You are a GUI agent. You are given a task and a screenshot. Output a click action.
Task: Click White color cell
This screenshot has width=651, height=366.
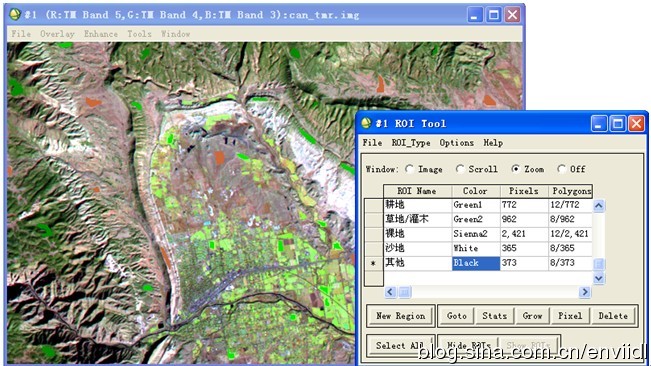coord(476,248)
